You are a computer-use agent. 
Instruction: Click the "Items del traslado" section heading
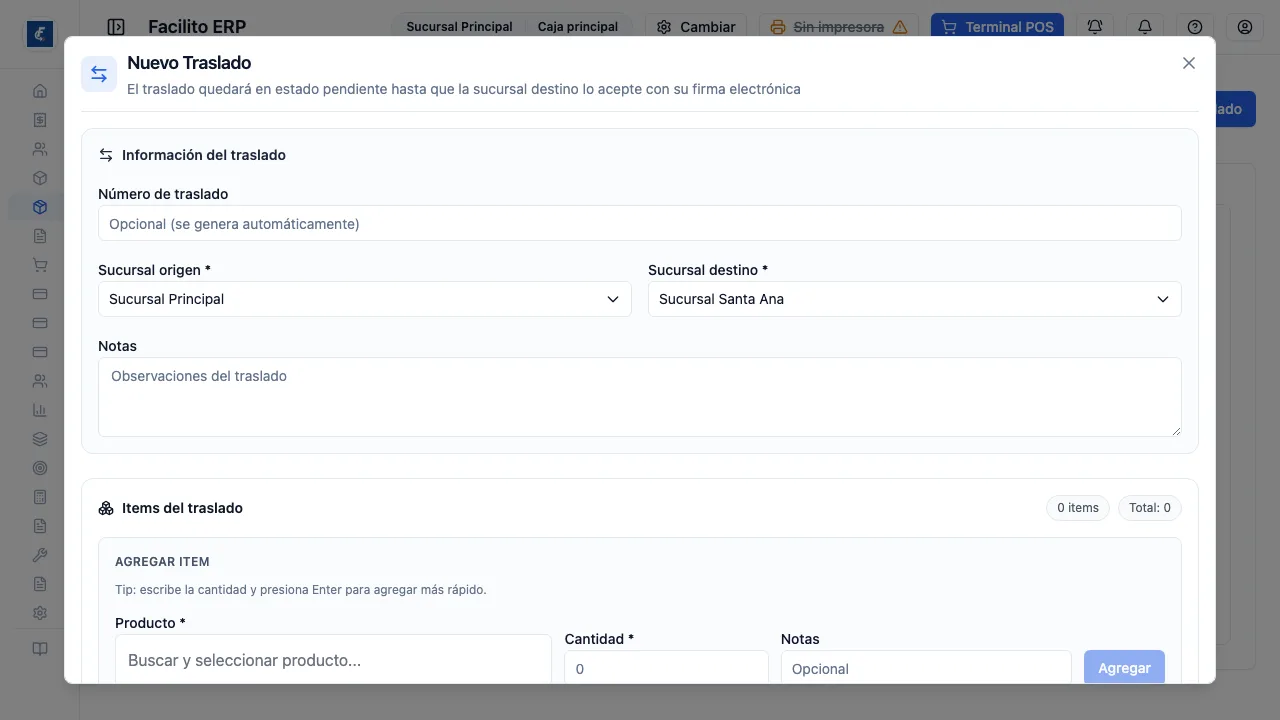click(x=182, y=508)
